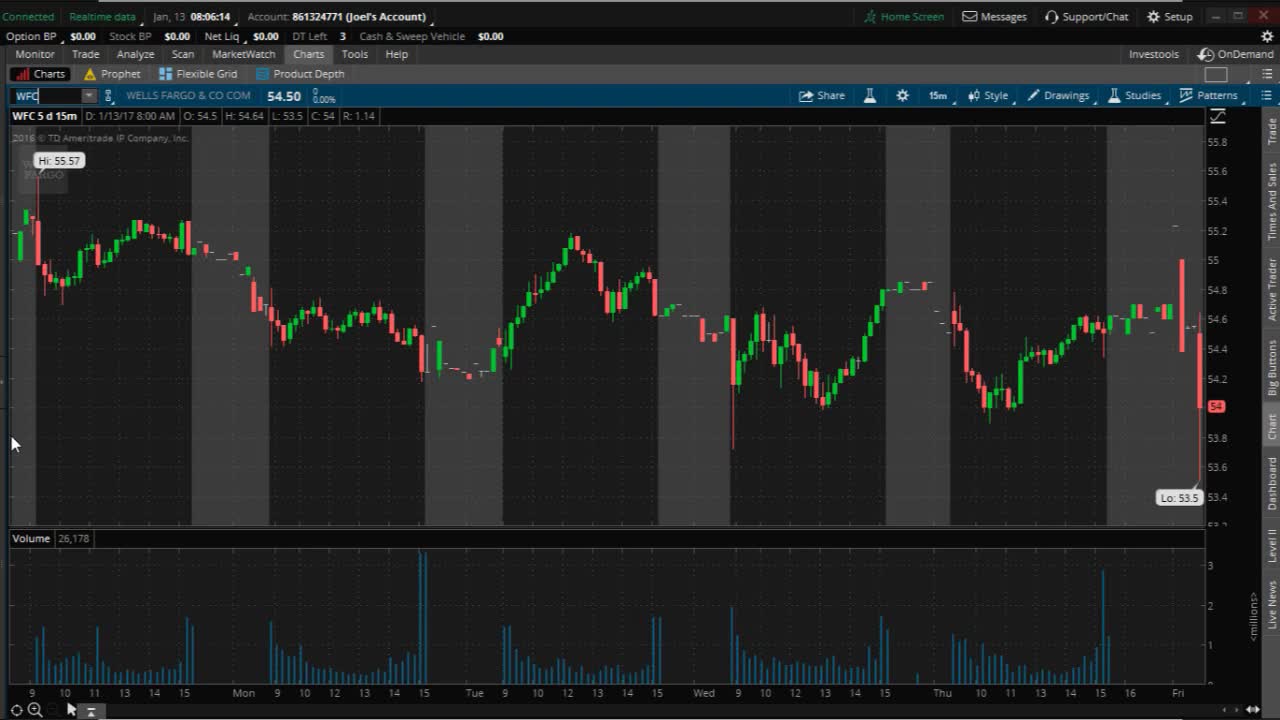Select the main Charts tab

pyautogui.click(x=308, y=54)
